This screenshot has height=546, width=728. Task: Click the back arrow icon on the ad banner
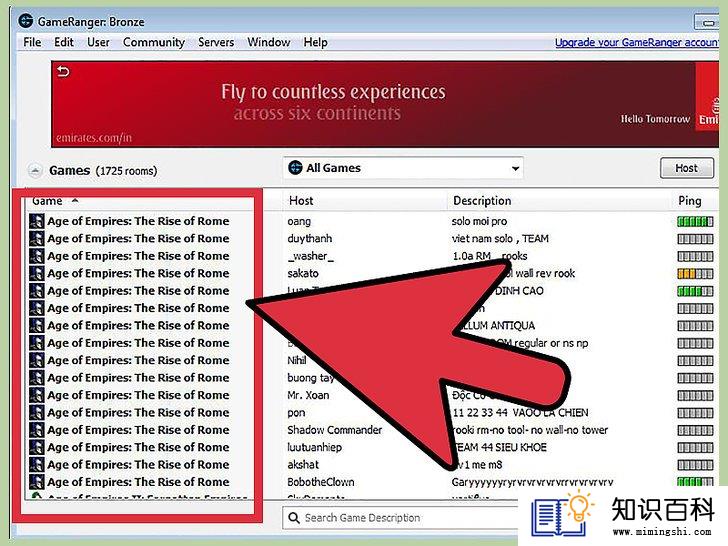tap(63, 72)
